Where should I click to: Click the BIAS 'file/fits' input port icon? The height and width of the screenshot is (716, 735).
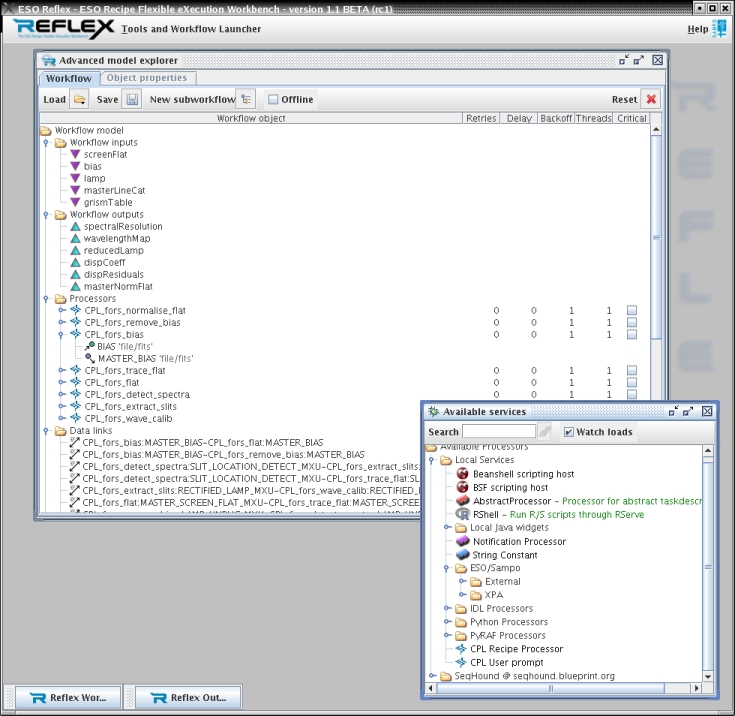coord(90,346)
